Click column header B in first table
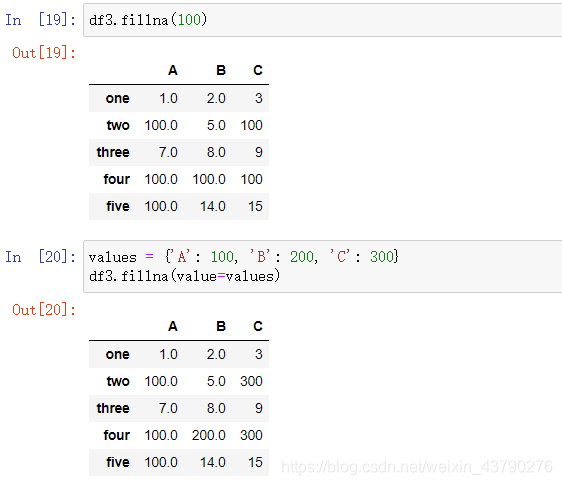 click(221, 70)
